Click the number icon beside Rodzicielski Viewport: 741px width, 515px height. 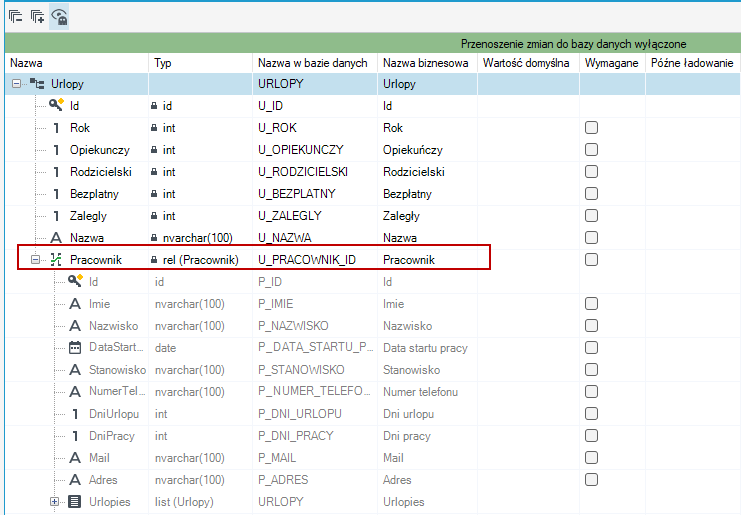tap(56, 172)
